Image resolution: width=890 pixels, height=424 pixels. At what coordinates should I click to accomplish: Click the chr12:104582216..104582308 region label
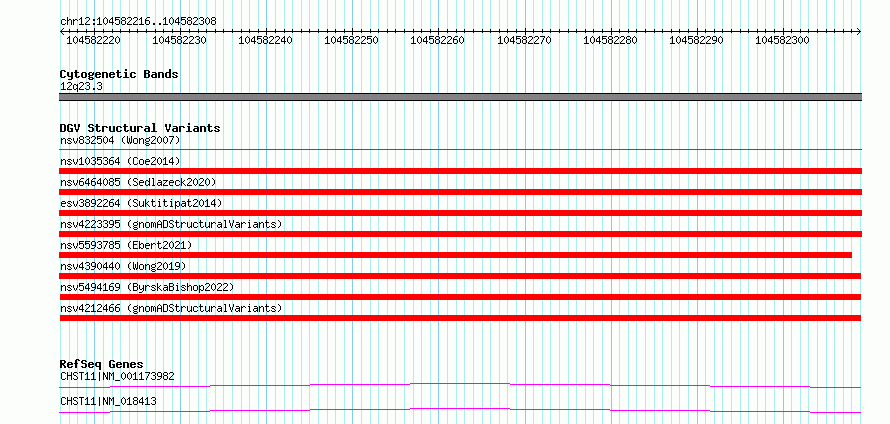[138, 21]
